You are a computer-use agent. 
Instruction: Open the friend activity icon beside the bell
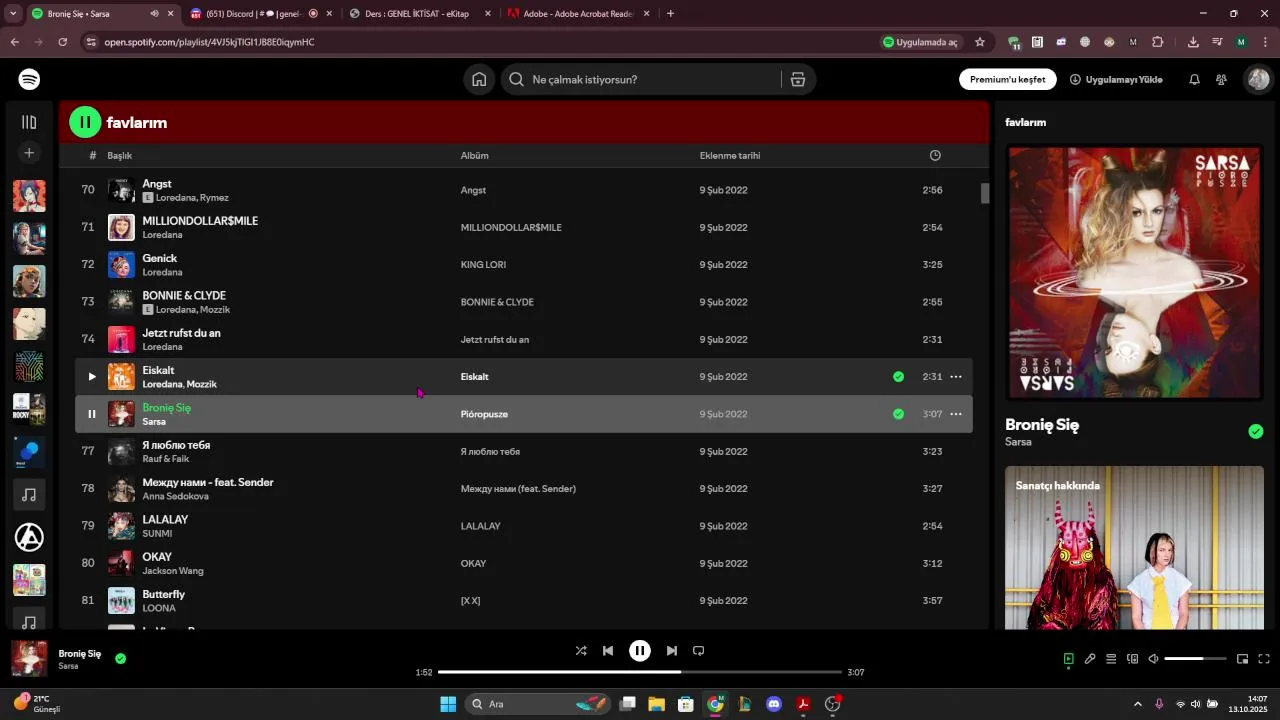[1221, 79]
